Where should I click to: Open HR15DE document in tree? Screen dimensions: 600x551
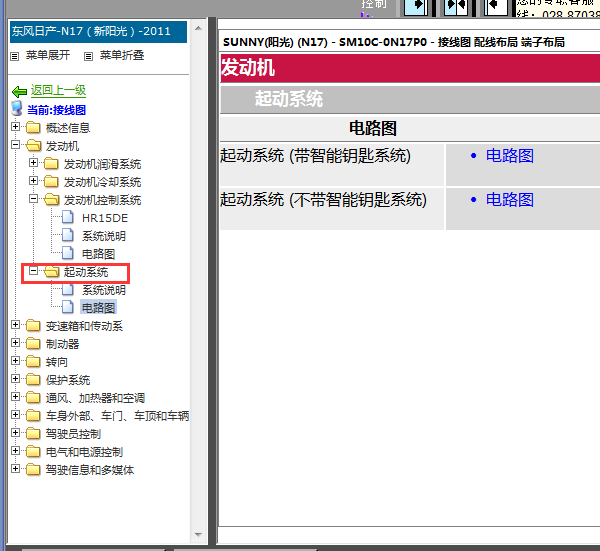coord(105,218)
